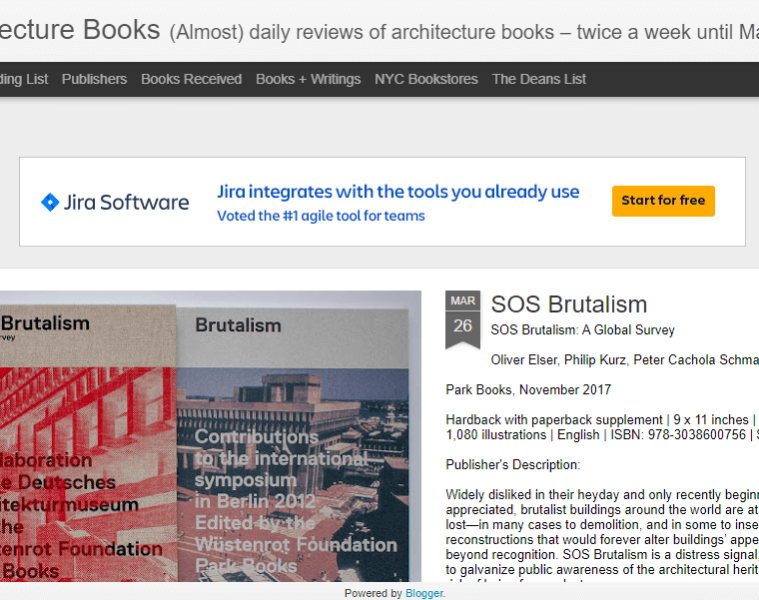Open the Publishers navigation item
759x600 pixels.
tap(94, 79)
